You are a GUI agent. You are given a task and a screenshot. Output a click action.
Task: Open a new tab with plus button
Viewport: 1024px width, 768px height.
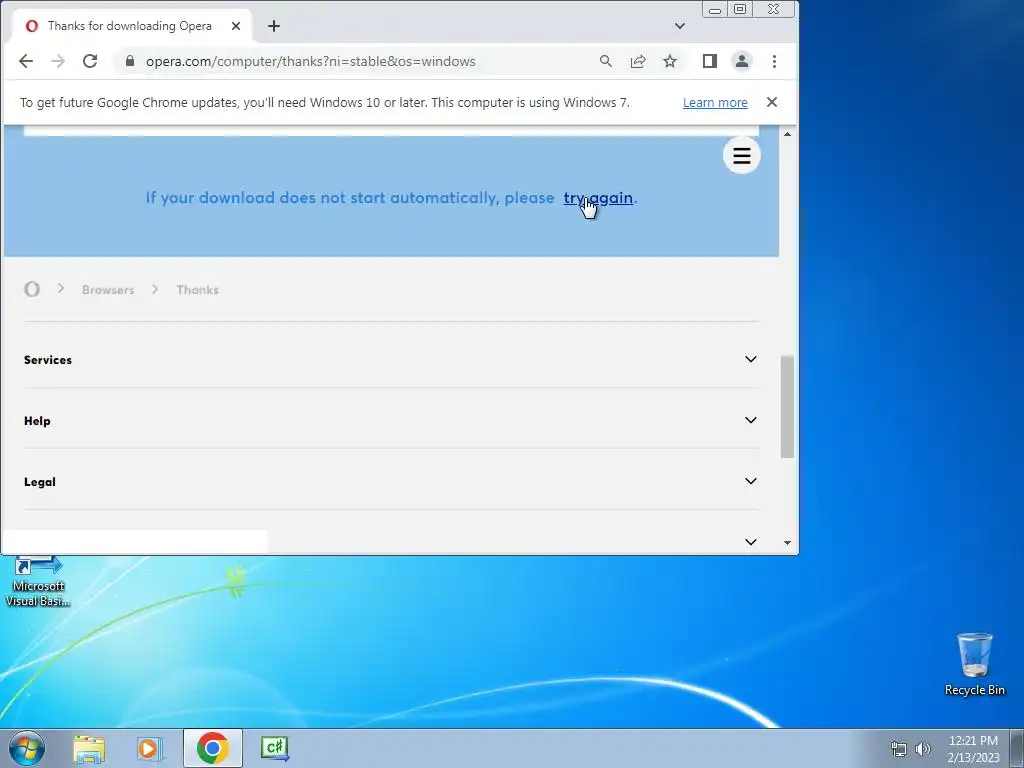coord(274,26)
